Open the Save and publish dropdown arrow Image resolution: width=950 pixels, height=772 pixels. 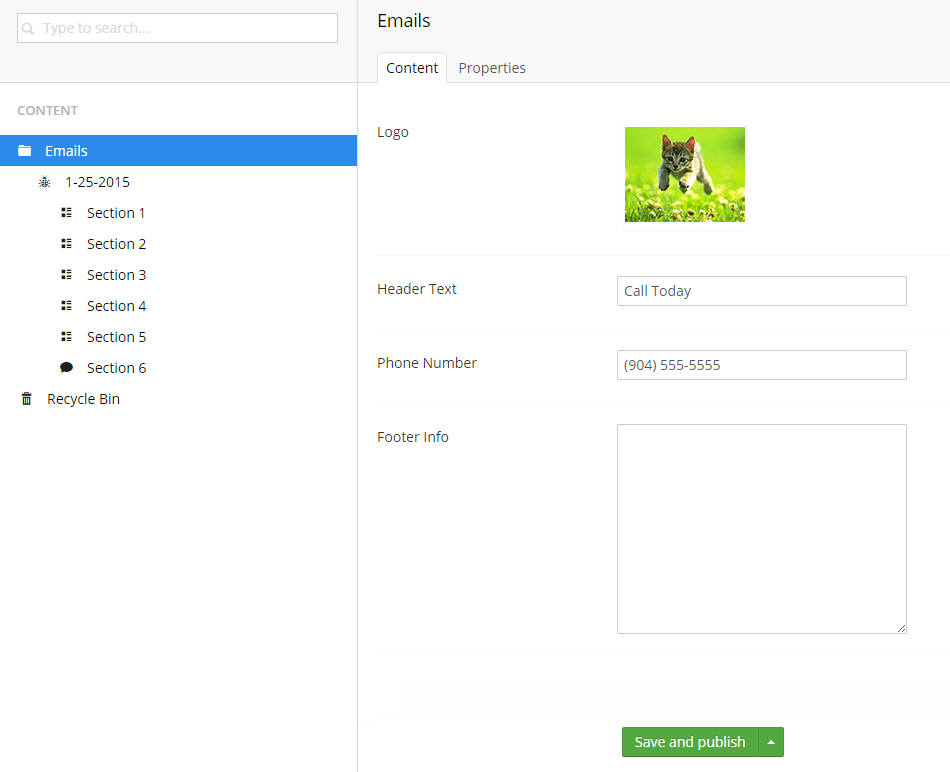[771, 742]
